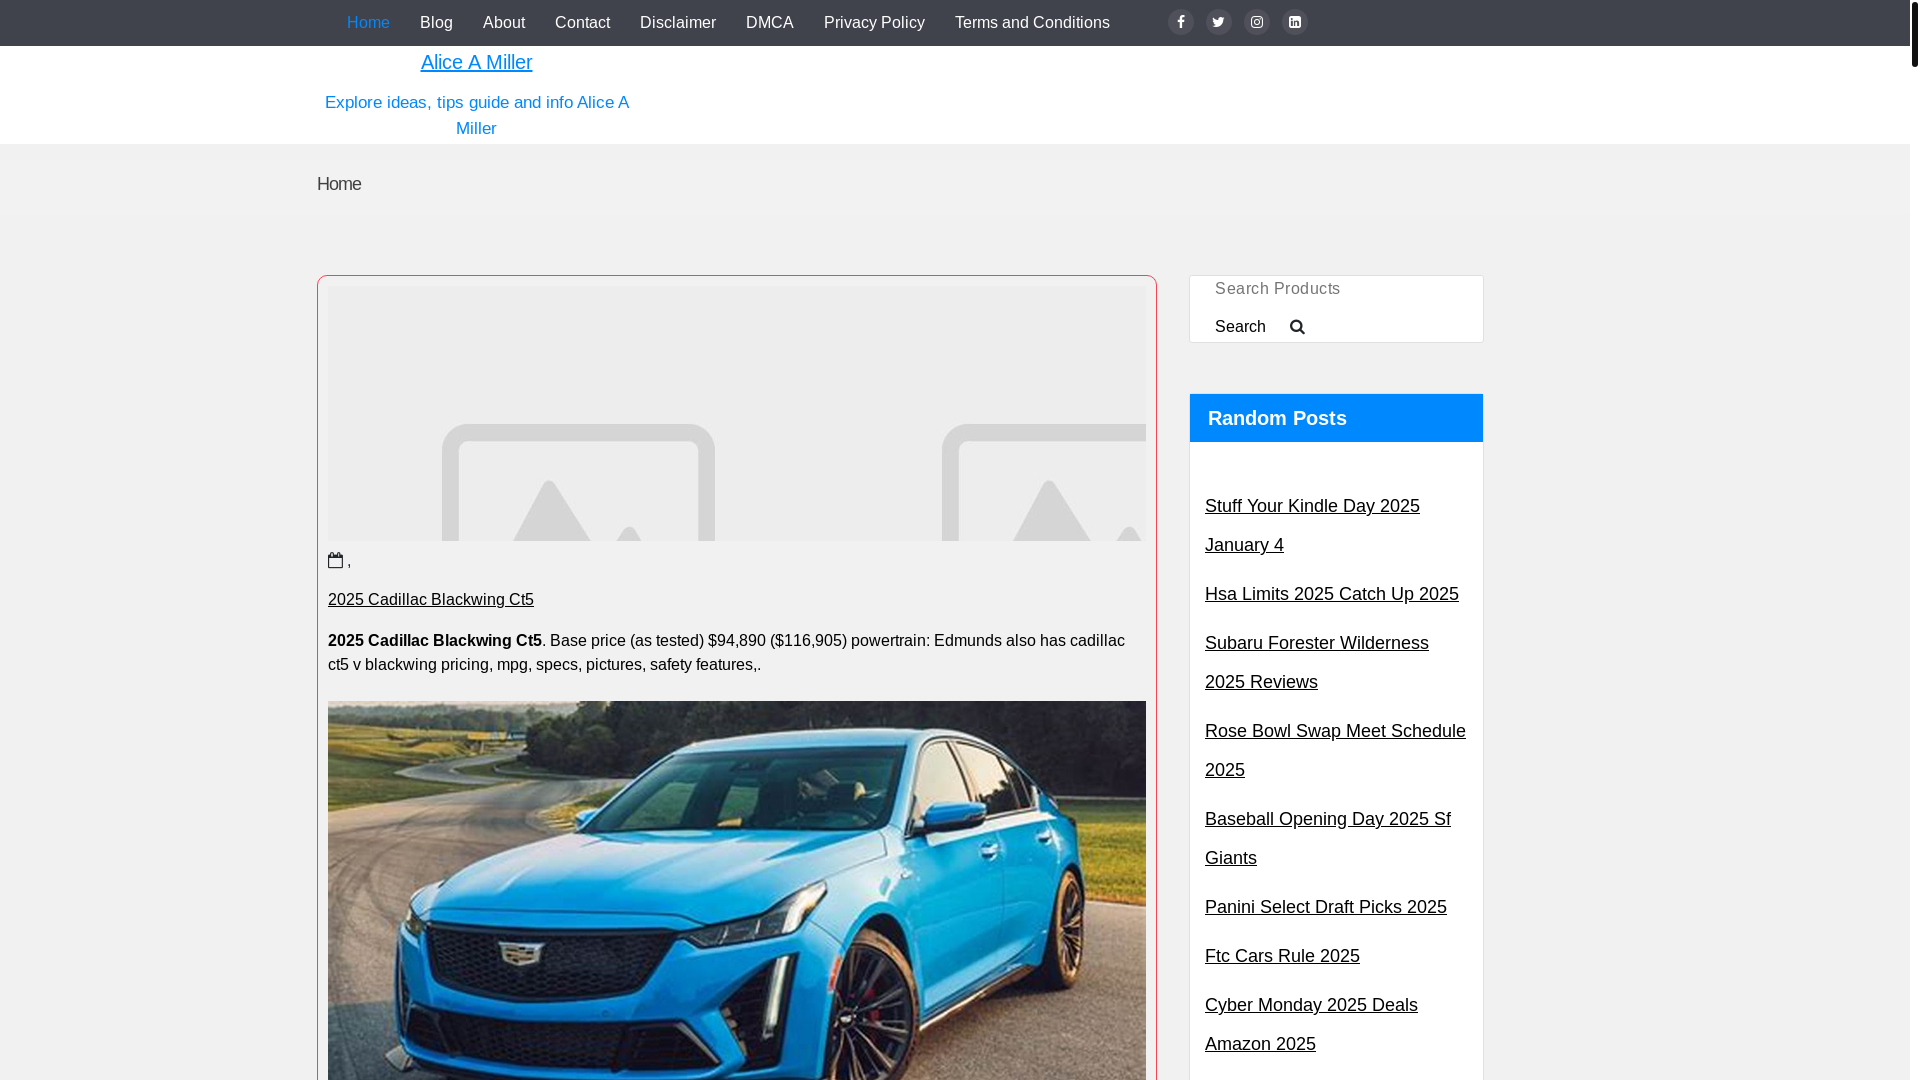Open the Twitter social icon
The height and width of the screenshot is (1080, 1920).
1218,22
